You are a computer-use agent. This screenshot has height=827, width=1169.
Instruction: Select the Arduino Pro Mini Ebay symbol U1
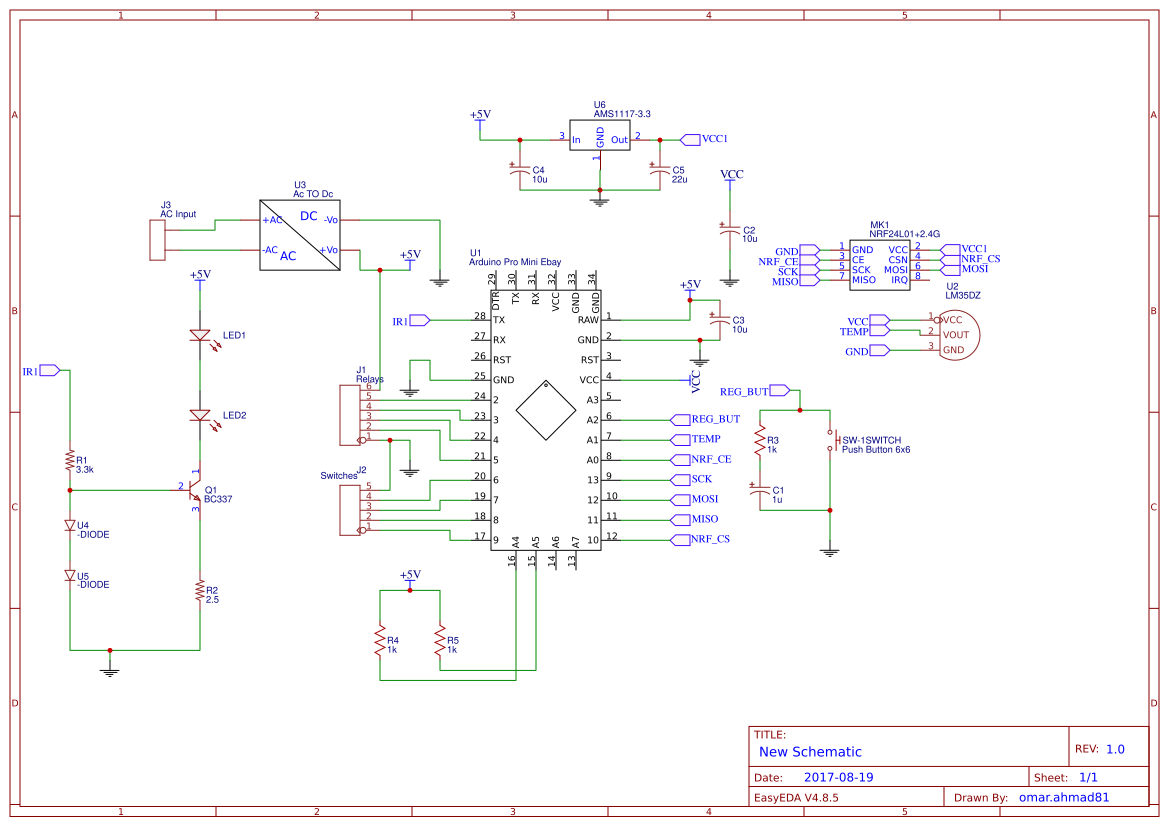[x=545, y=420]
